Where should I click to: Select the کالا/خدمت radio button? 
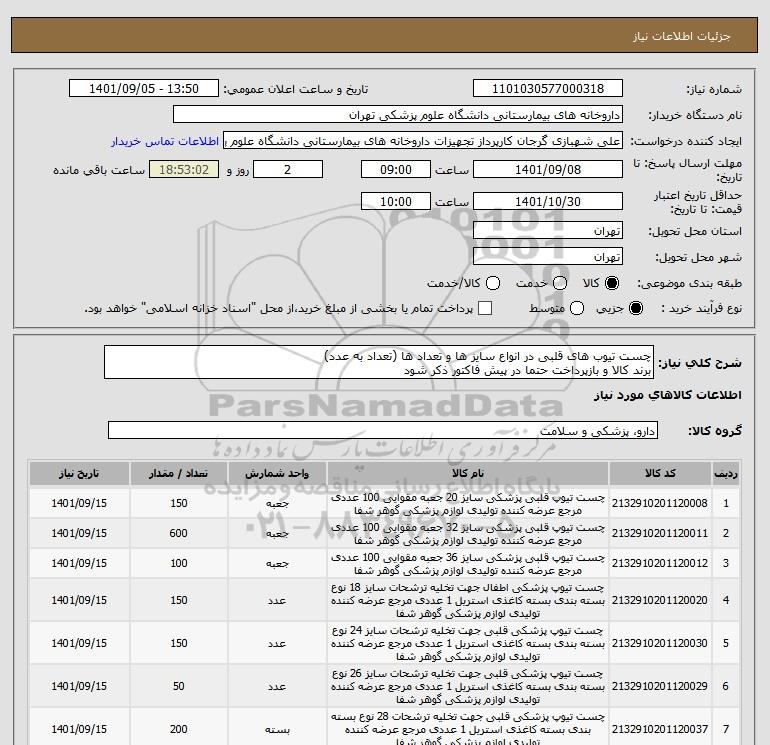[493, 283]
